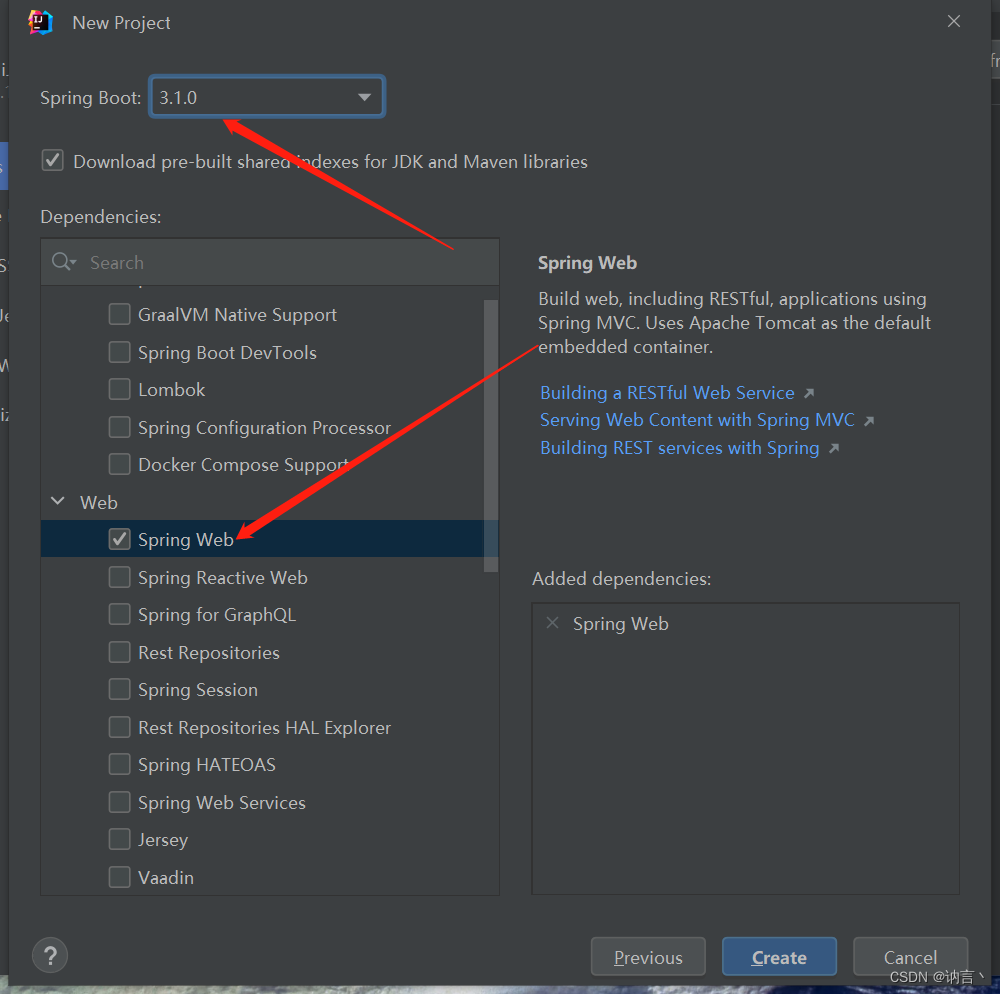Check Rest Repositories dependency
The image size is (1000, 994).
[x=119, y=652]
